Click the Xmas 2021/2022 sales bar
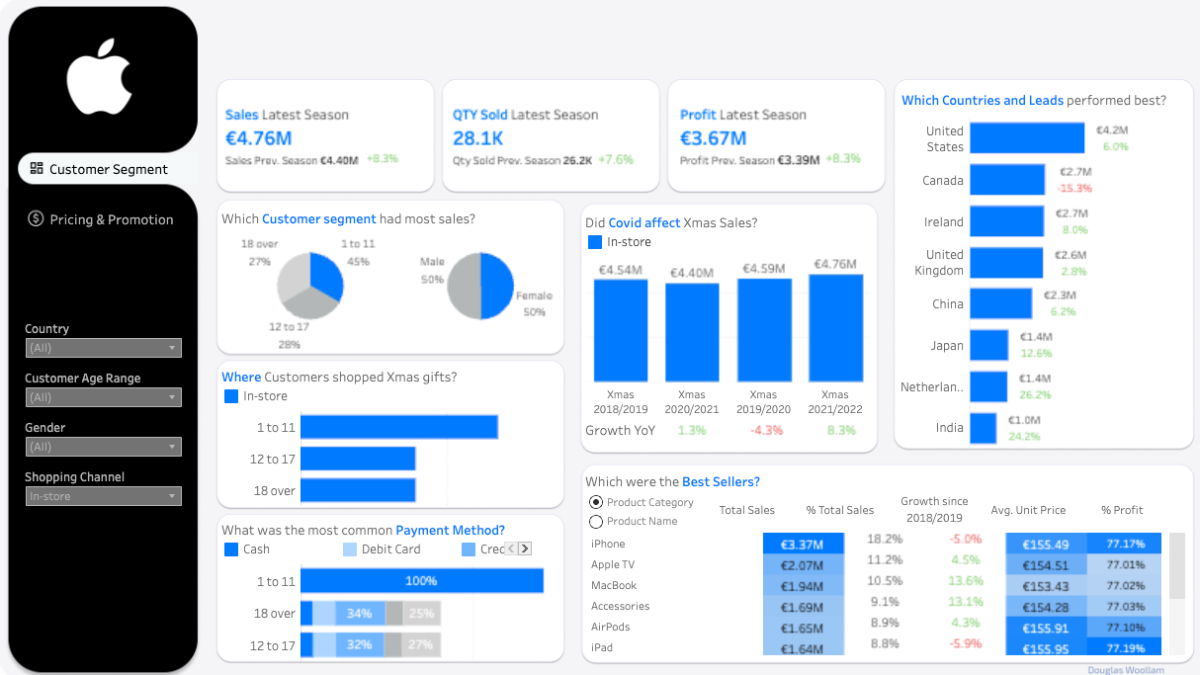 (835, 328)
